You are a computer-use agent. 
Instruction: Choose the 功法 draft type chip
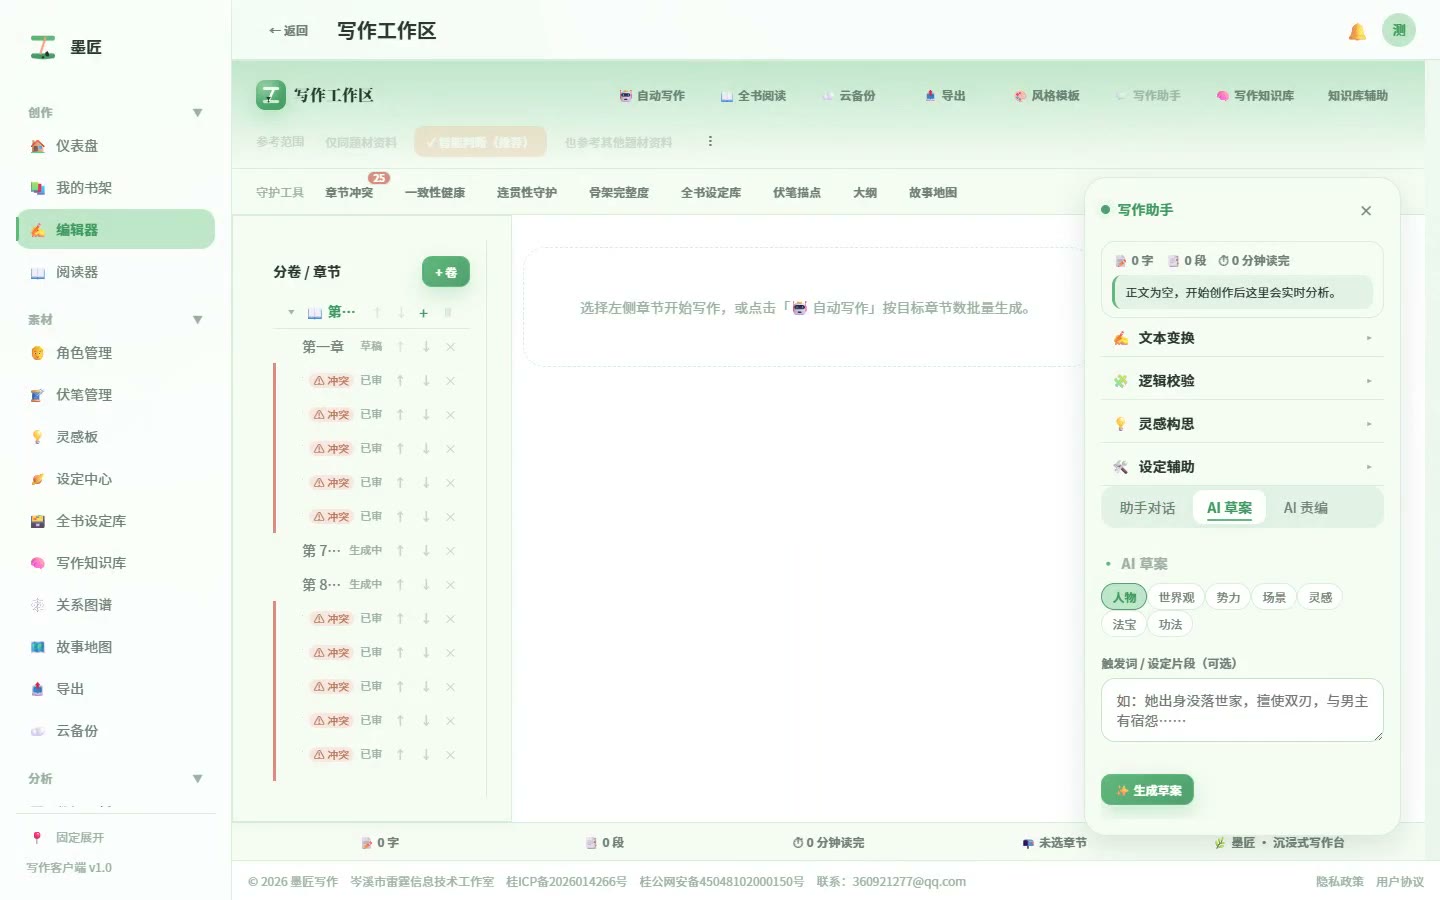click(1170, 624)
